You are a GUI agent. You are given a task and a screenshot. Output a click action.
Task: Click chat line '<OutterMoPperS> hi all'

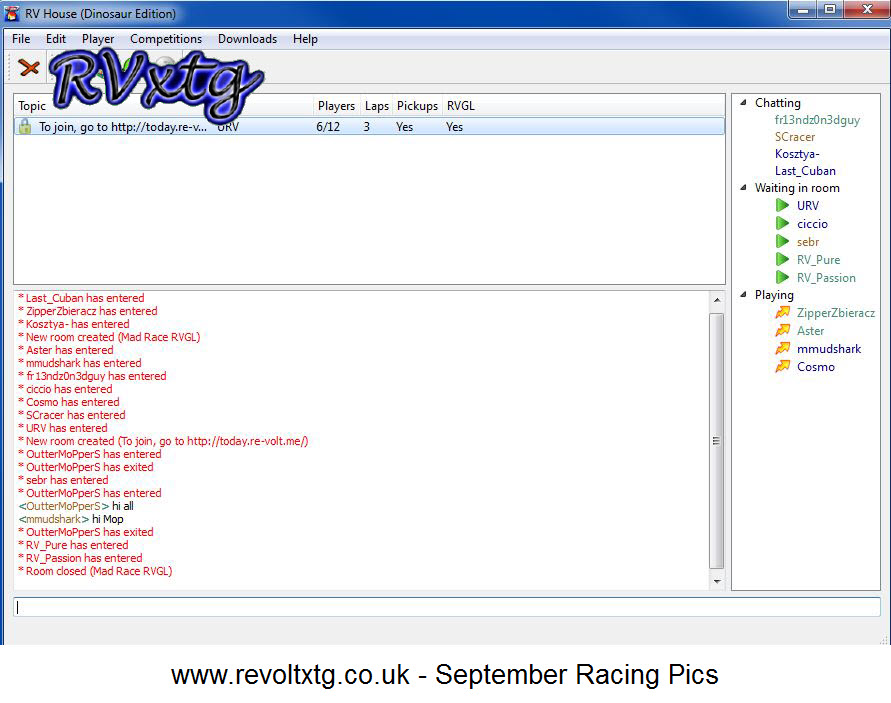point(76,506)
